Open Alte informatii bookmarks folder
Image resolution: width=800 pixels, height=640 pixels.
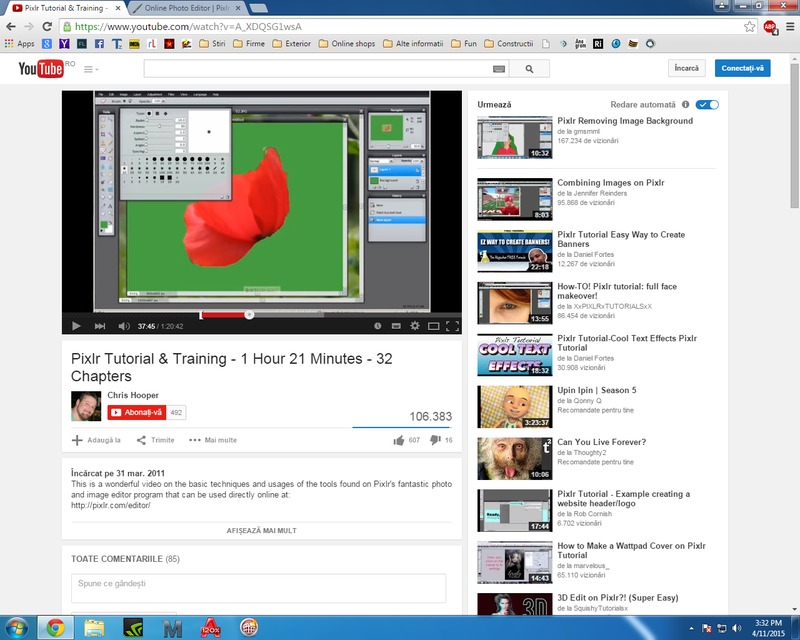(413, 44)
